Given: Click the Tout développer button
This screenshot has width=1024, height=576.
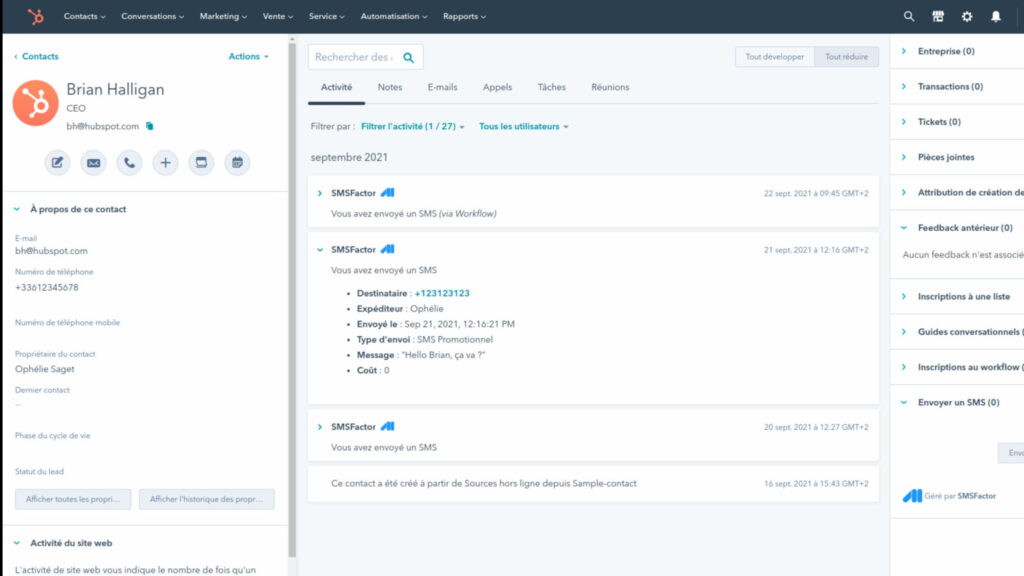Looking at the screenshot, I should (775, 57).
